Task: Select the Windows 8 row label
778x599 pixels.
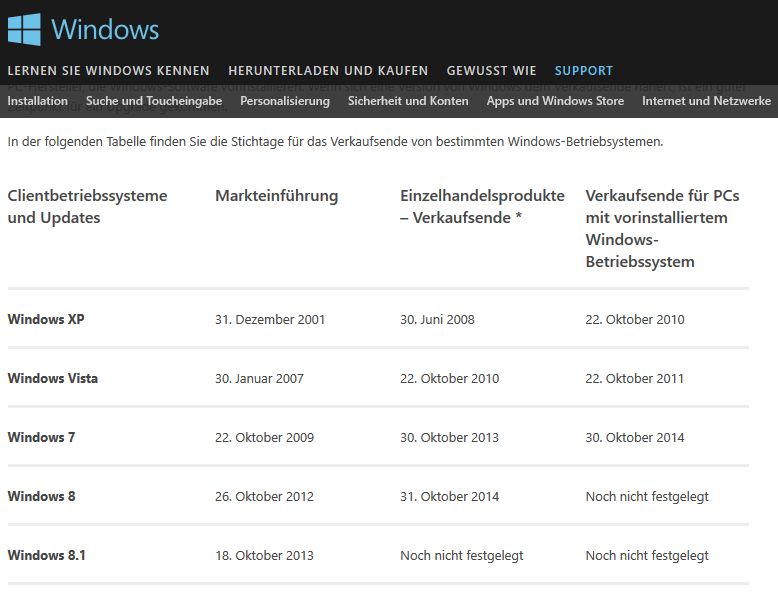Action: [x=41, y=496]
